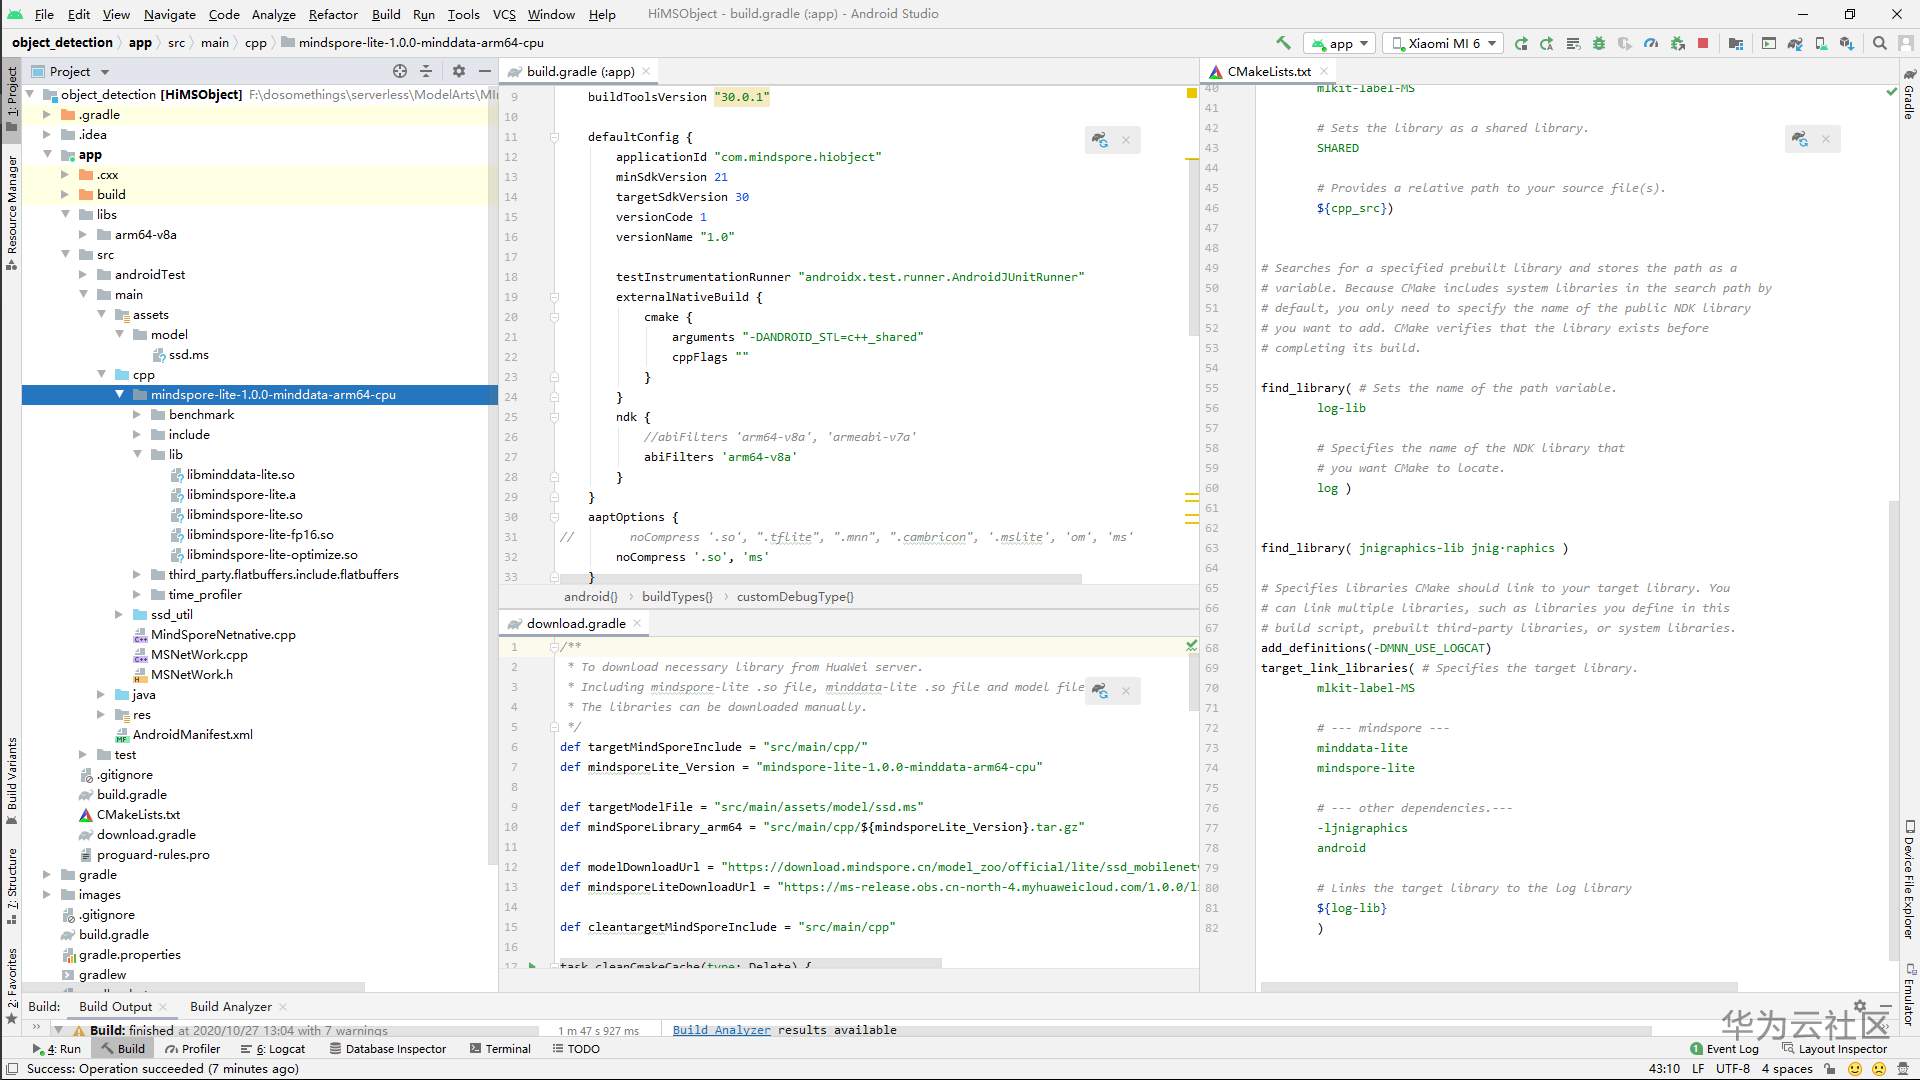Image resolution: width=1920 pixels, height=1080 pixels.
Task: Open the Refactor menu
Action: pos(333,14)
